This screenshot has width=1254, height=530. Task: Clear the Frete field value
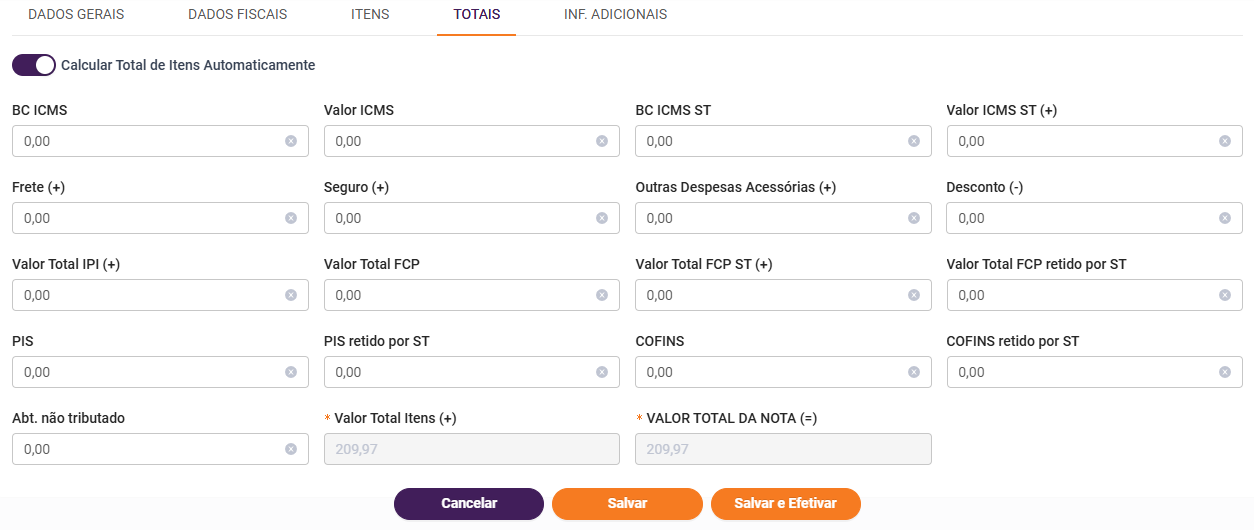(291, 218)
